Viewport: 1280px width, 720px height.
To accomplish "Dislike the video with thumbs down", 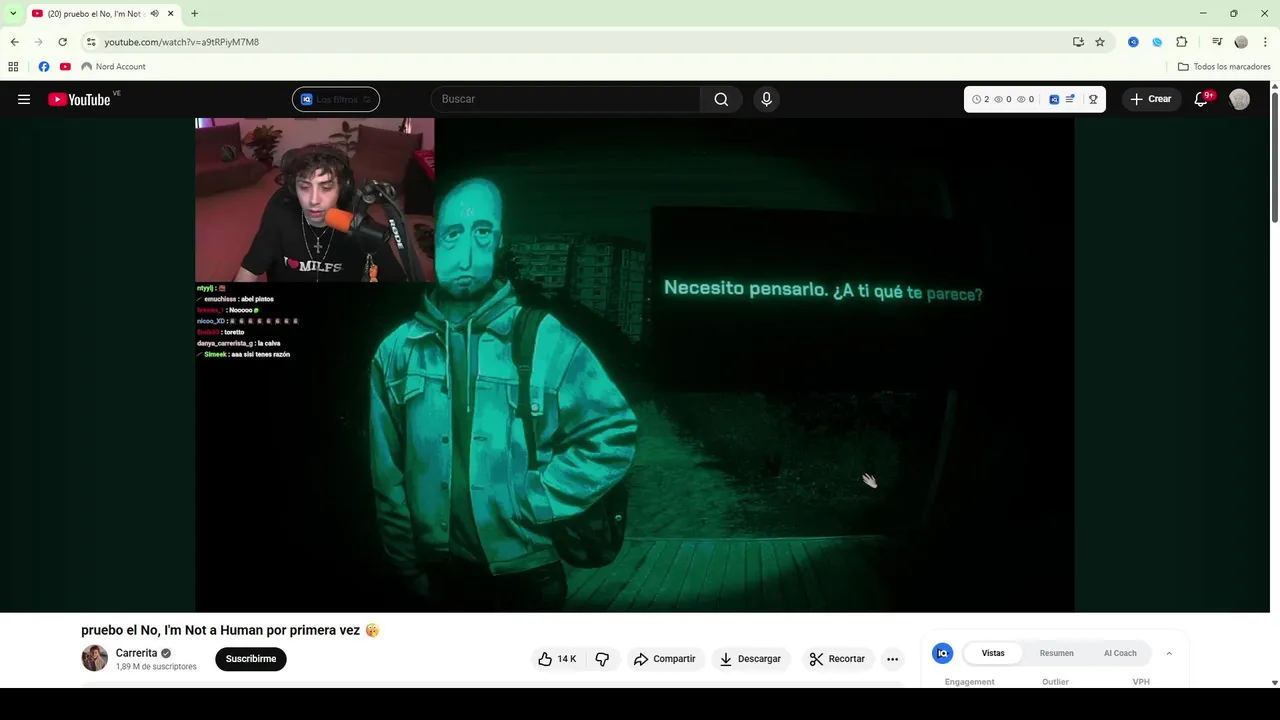I will [602, 659].
